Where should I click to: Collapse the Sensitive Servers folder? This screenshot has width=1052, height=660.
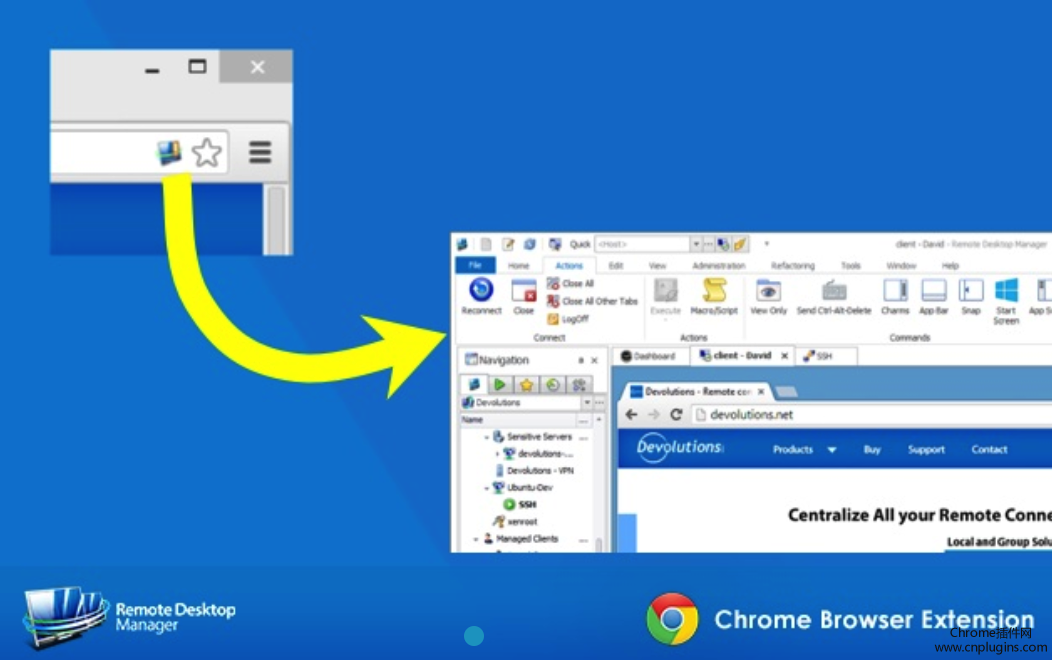pos(486,437)
